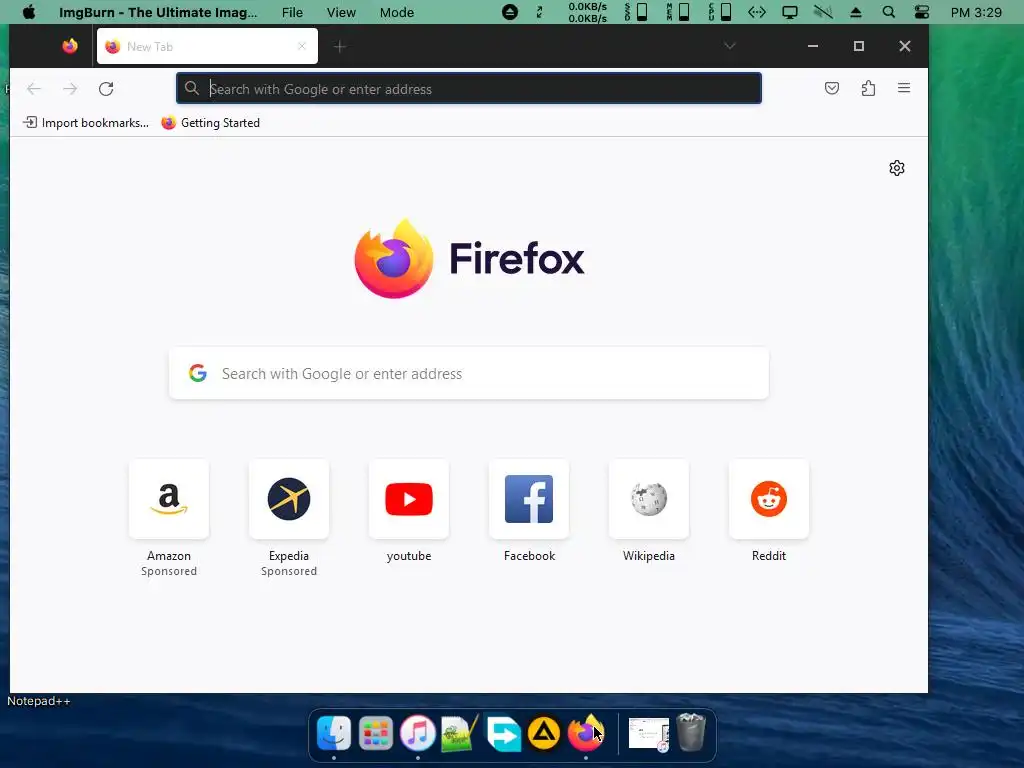Open Spotlight search in menu bar
1024x768 pixels.
coord(888,12)
